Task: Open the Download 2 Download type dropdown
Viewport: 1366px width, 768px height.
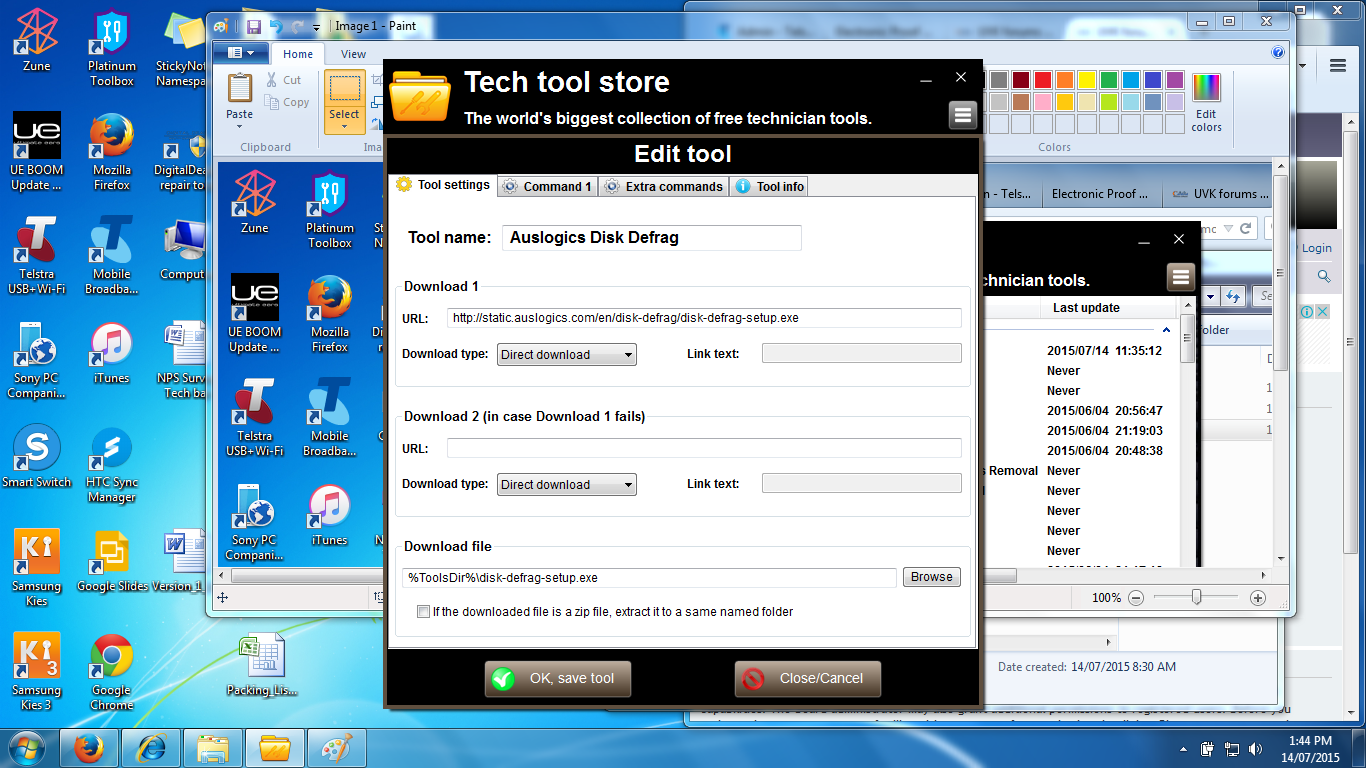Action: 566,484
